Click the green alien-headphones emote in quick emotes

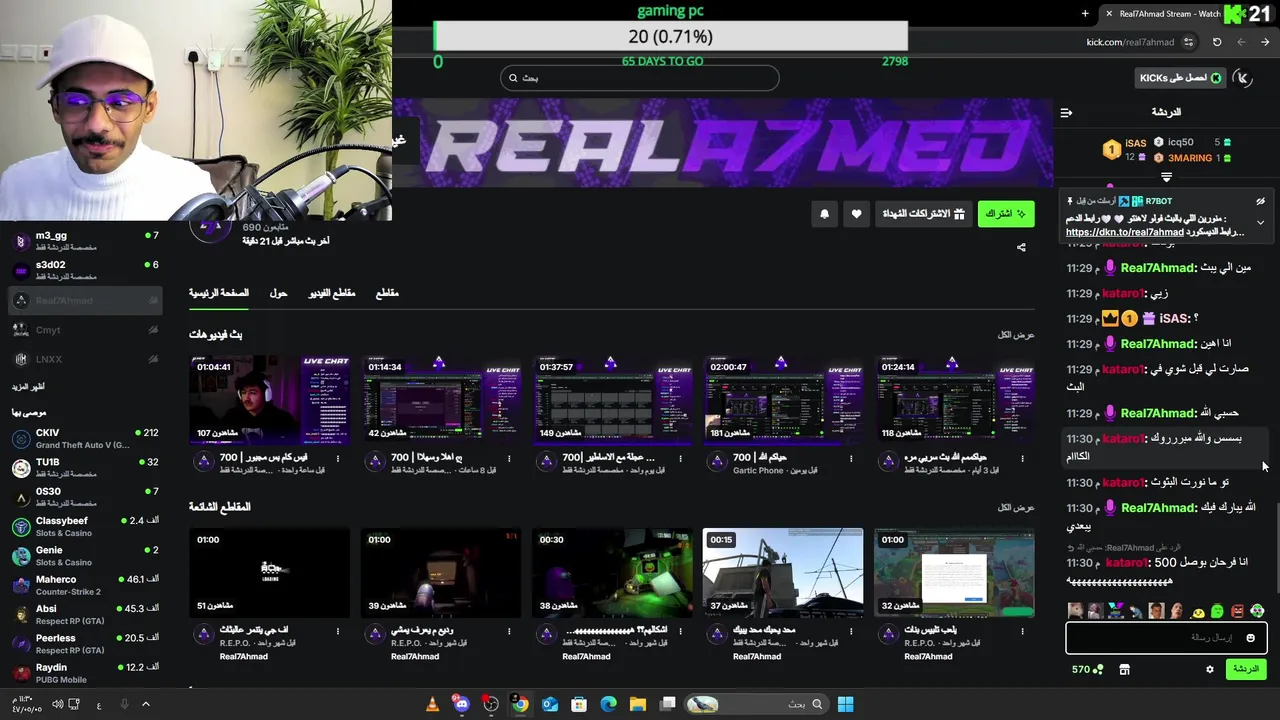click(x=1257, y=611)
